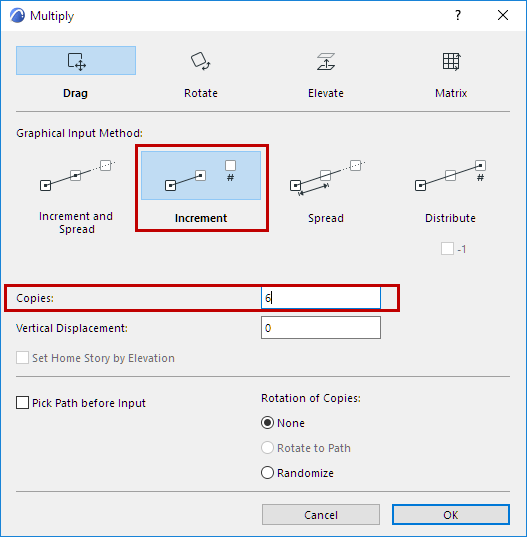Screen dimensions: 527x537
Task: Enable Pick Path before Input checkbox
Action: click(x=22, y=403)
